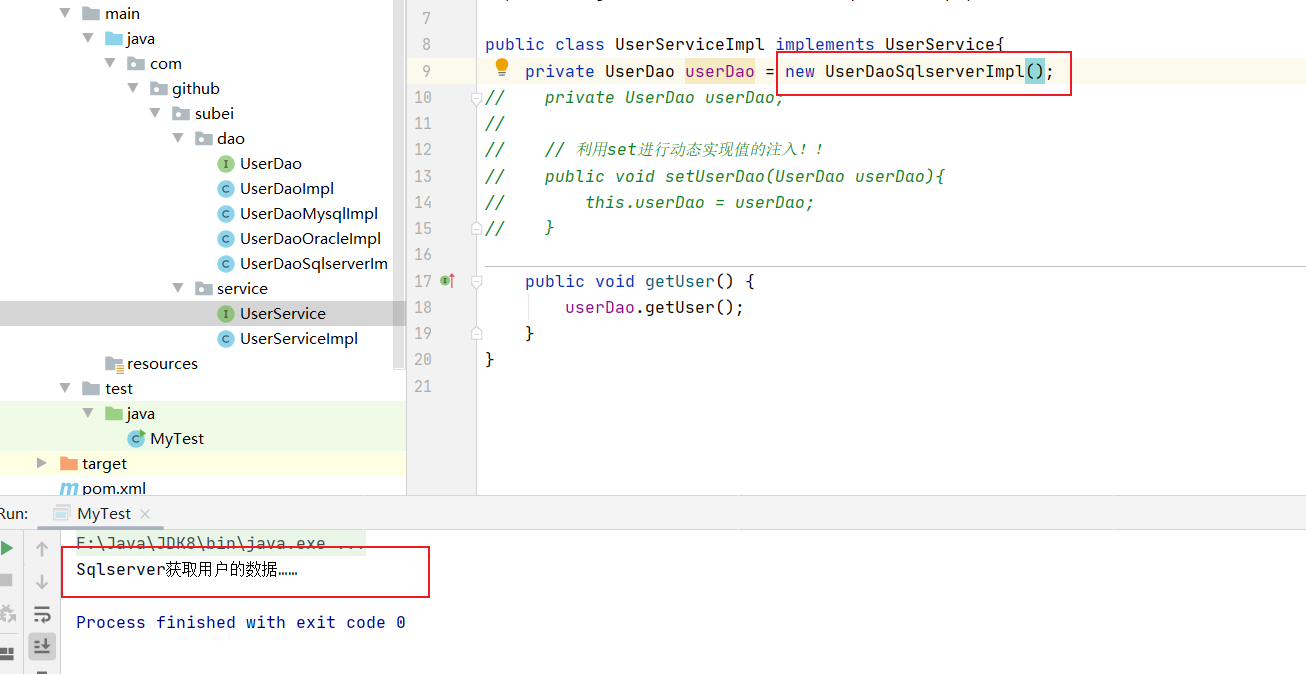This screenshot has height=674, width=1306.
Task: Select UserServiceImpl class in project tree
Action: tap(298, 338)
